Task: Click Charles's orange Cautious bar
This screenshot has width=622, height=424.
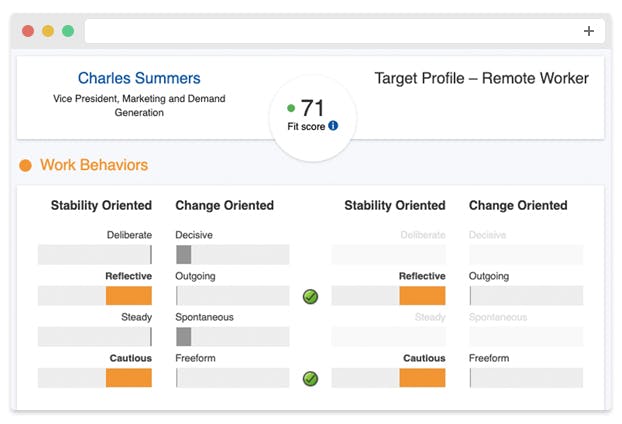Action: click(x=129, y=378)
